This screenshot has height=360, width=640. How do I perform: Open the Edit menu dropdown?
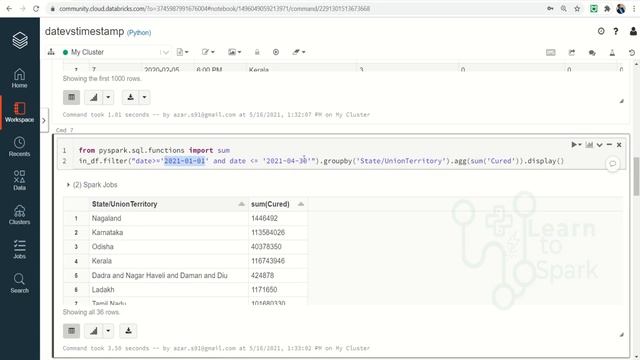pyautogui.click(x=208, y=52)
